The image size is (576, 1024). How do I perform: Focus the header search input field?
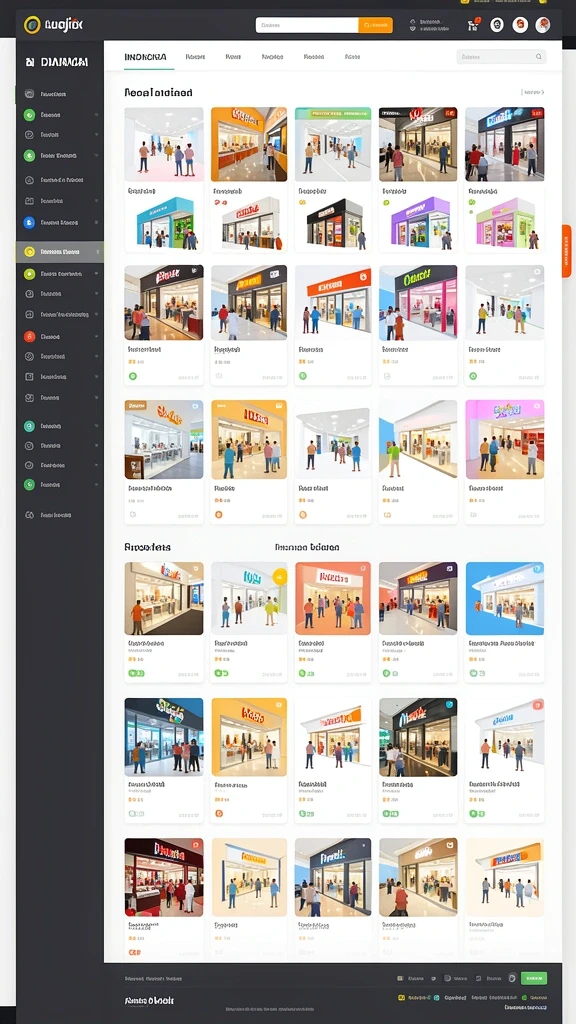[x=307, y=25]
